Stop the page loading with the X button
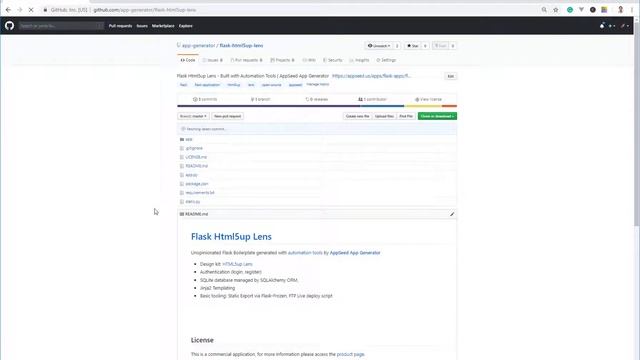The width and height of the screenshot is (640, 360). point(31,10)
